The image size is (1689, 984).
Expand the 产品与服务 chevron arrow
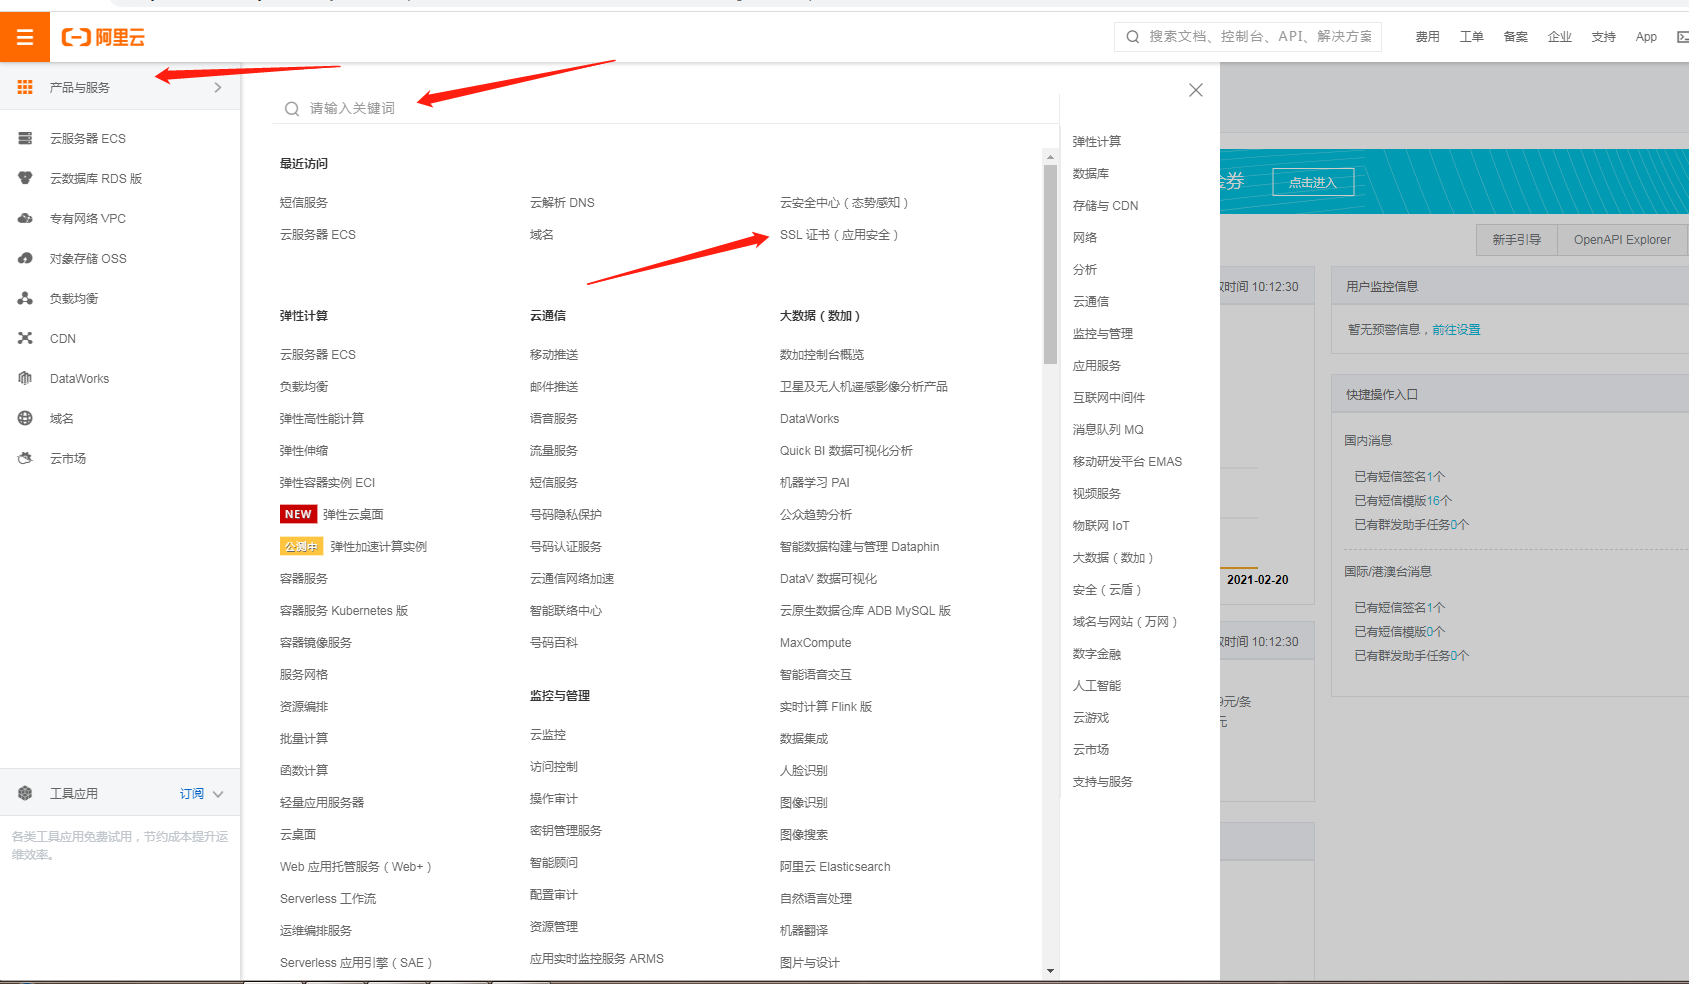217,88
